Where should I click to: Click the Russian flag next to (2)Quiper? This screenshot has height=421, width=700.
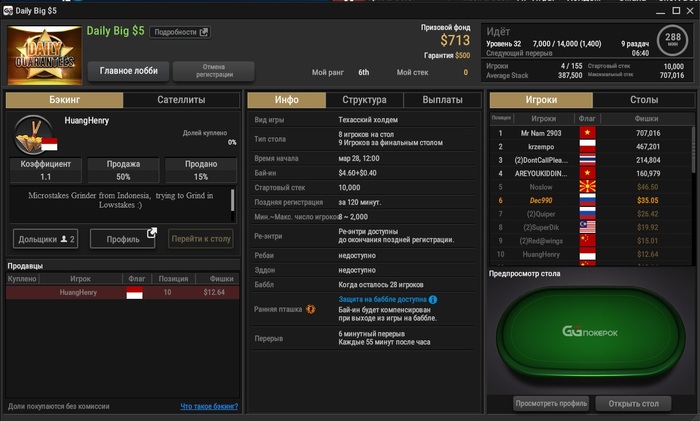(587, 213)
